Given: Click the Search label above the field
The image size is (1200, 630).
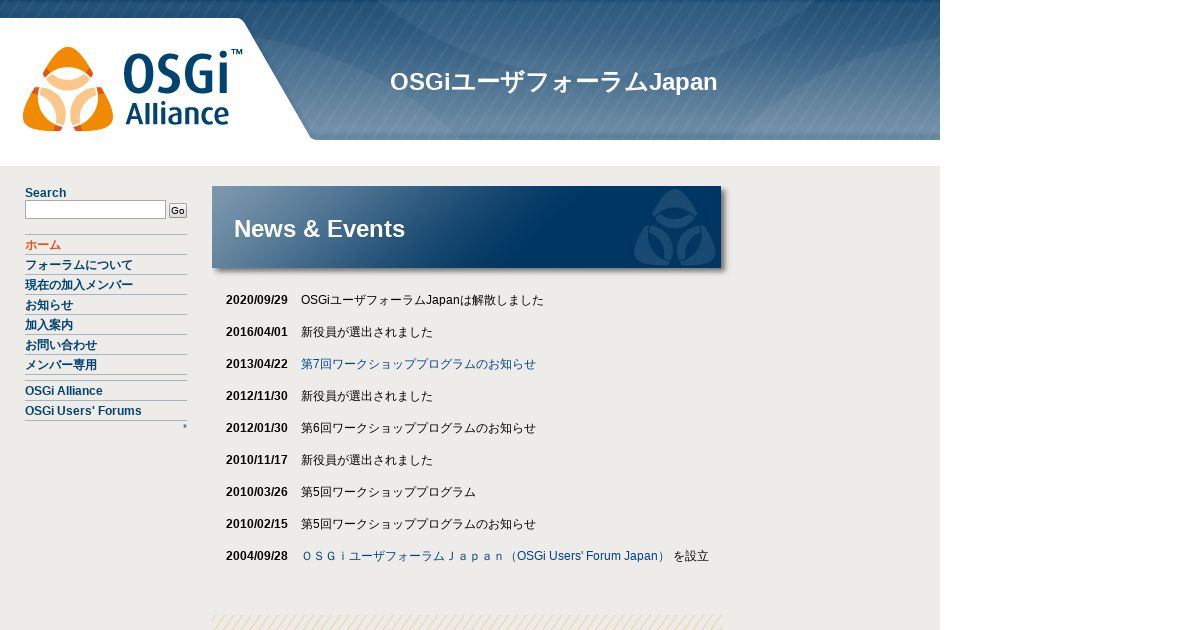Looking at the screenshot, I should (45, 193).
